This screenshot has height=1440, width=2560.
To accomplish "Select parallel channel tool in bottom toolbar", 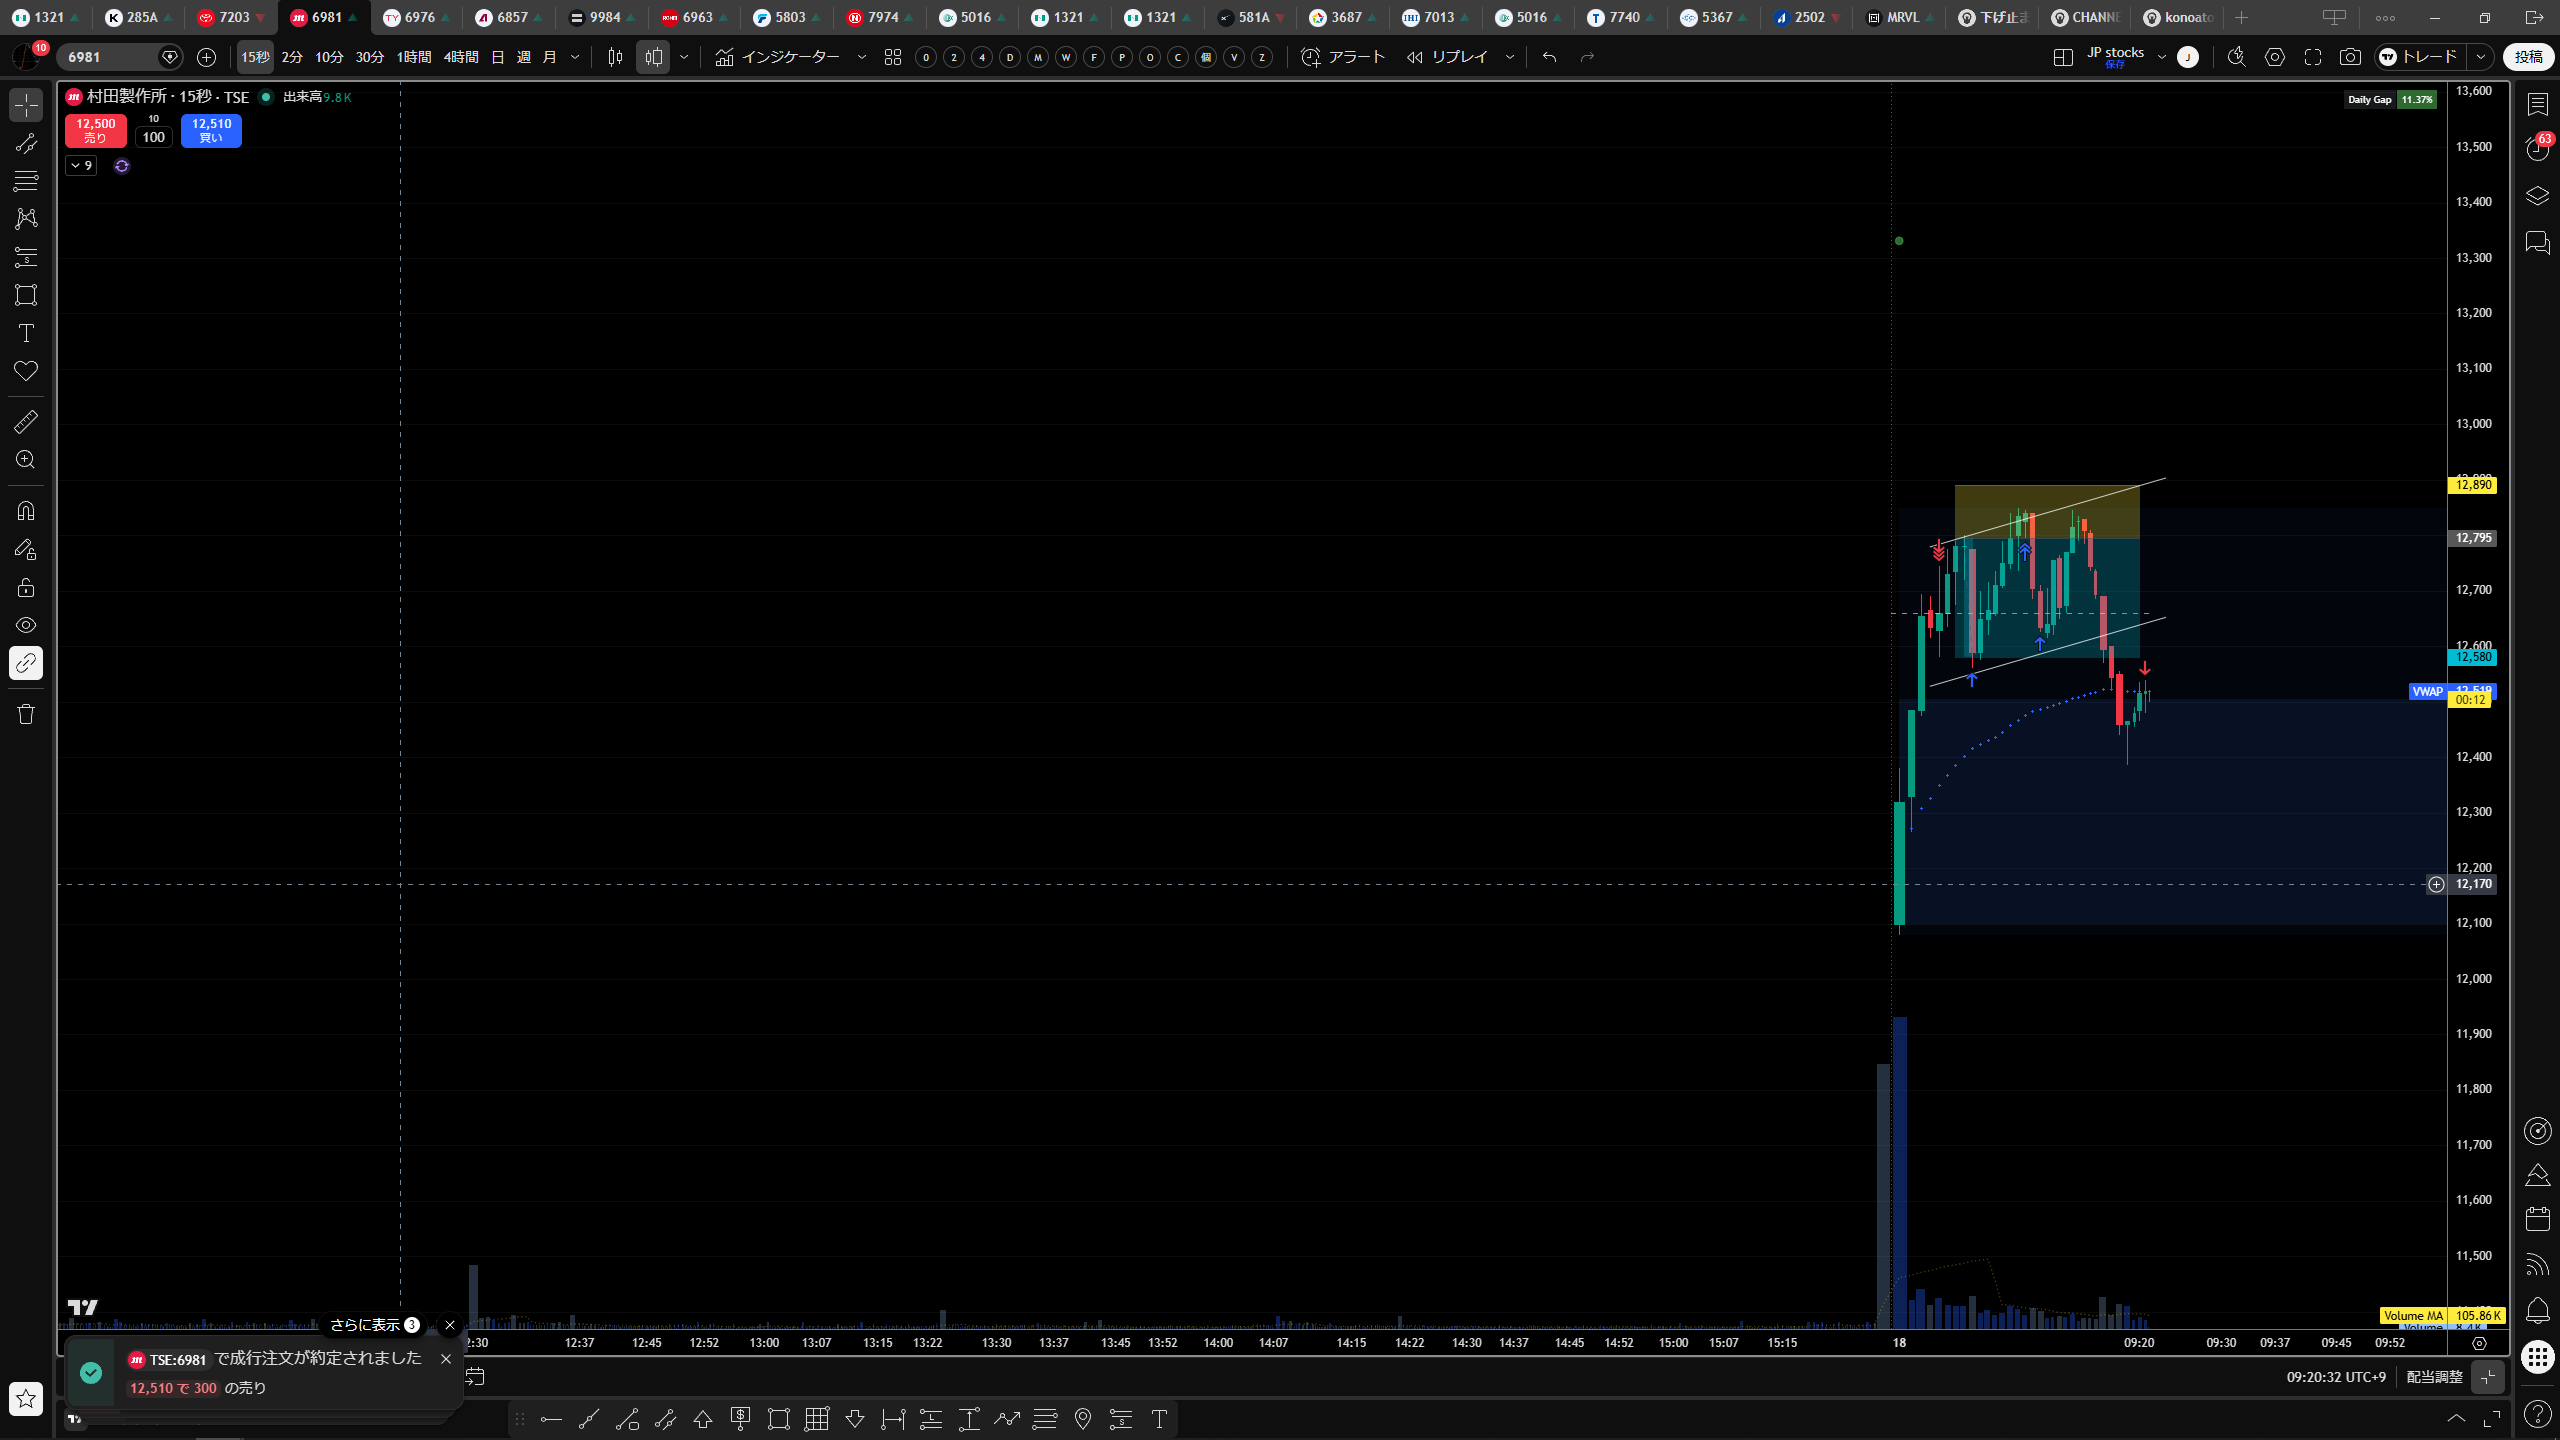I will click(x=665, y=1419).
